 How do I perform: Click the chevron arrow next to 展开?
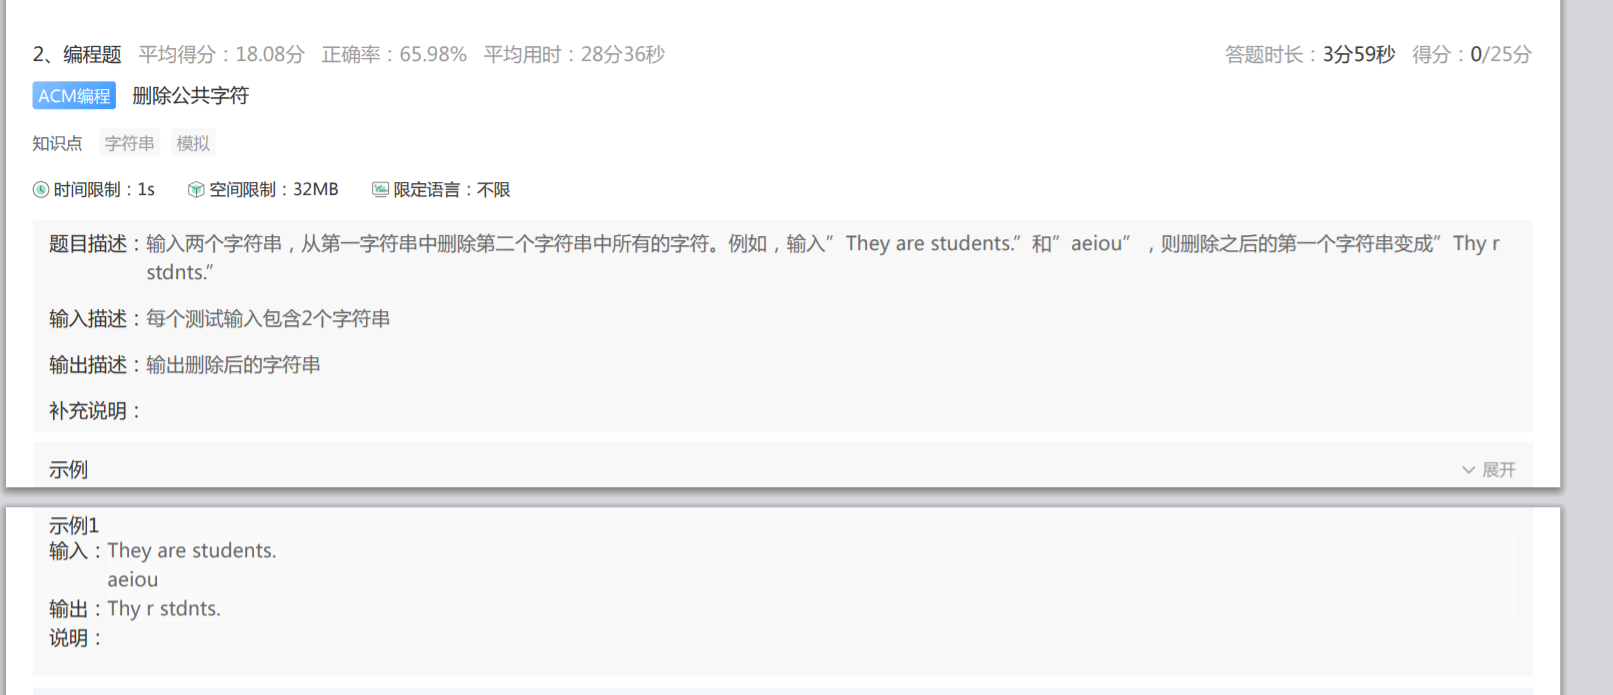pyautogui.click(x=1468, y=470)
